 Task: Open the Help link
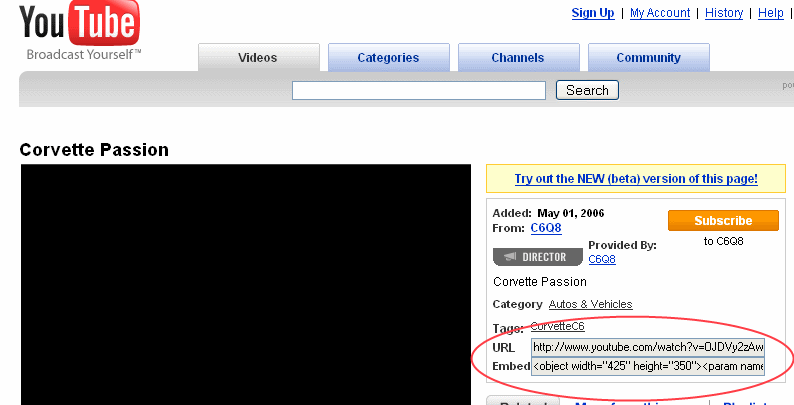click(x=771, y=13)
